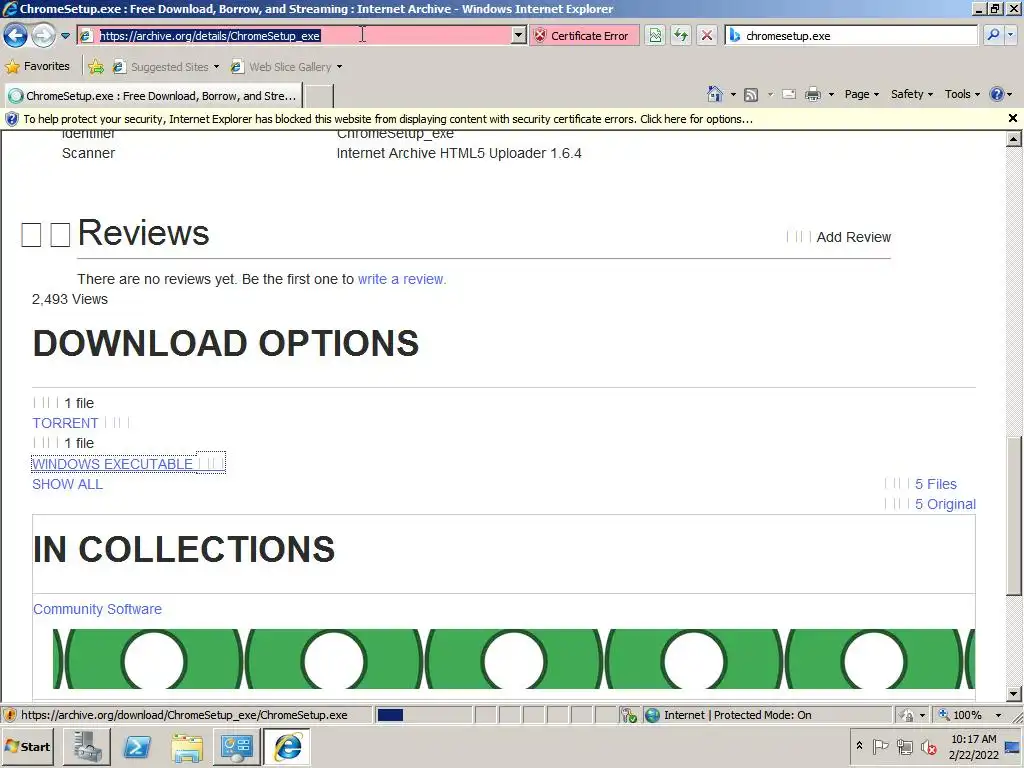Viewport: 1024px width, 768px height.
Task: Open the Page menu
Action: (861, 94)
